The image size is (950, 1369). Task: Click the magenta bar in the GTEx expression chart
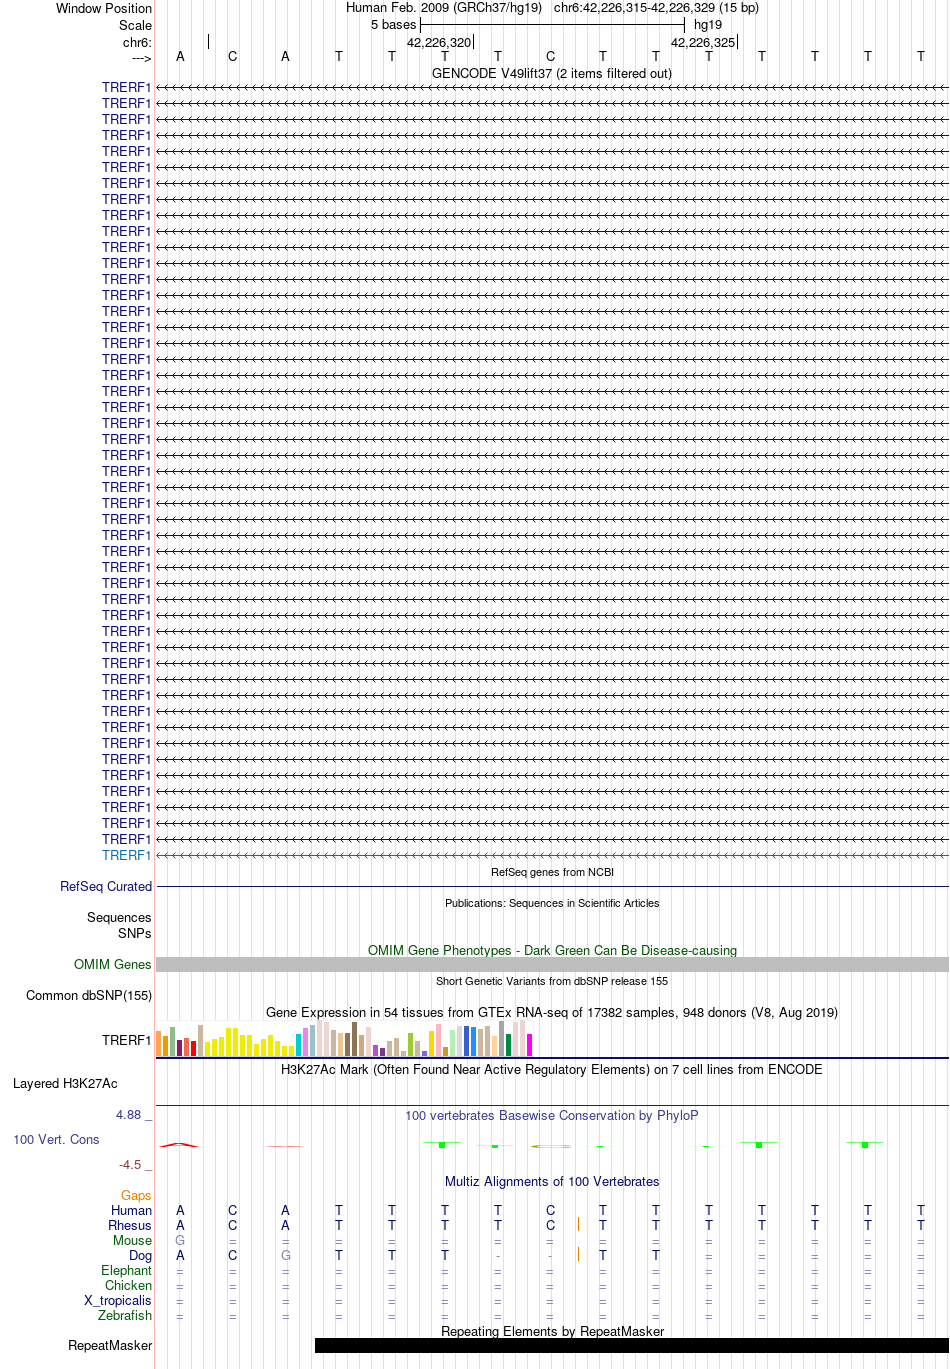pos(530,1044)
